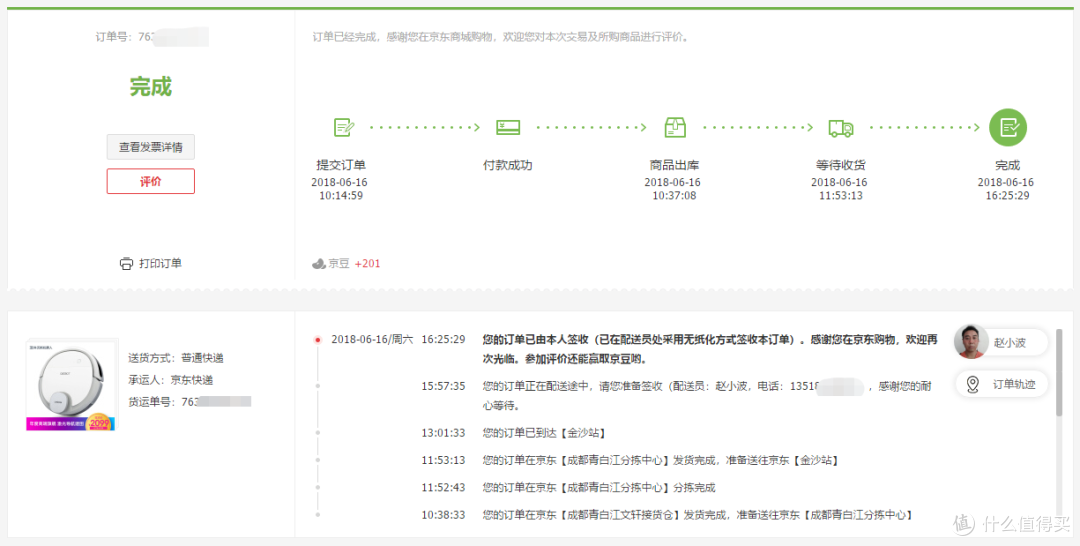This screenshot has width=1080, height=546.
Task: Click the 11:52:43 分拣完成 tracking entry
Action: pyautogui.click(x=599, y=487)
